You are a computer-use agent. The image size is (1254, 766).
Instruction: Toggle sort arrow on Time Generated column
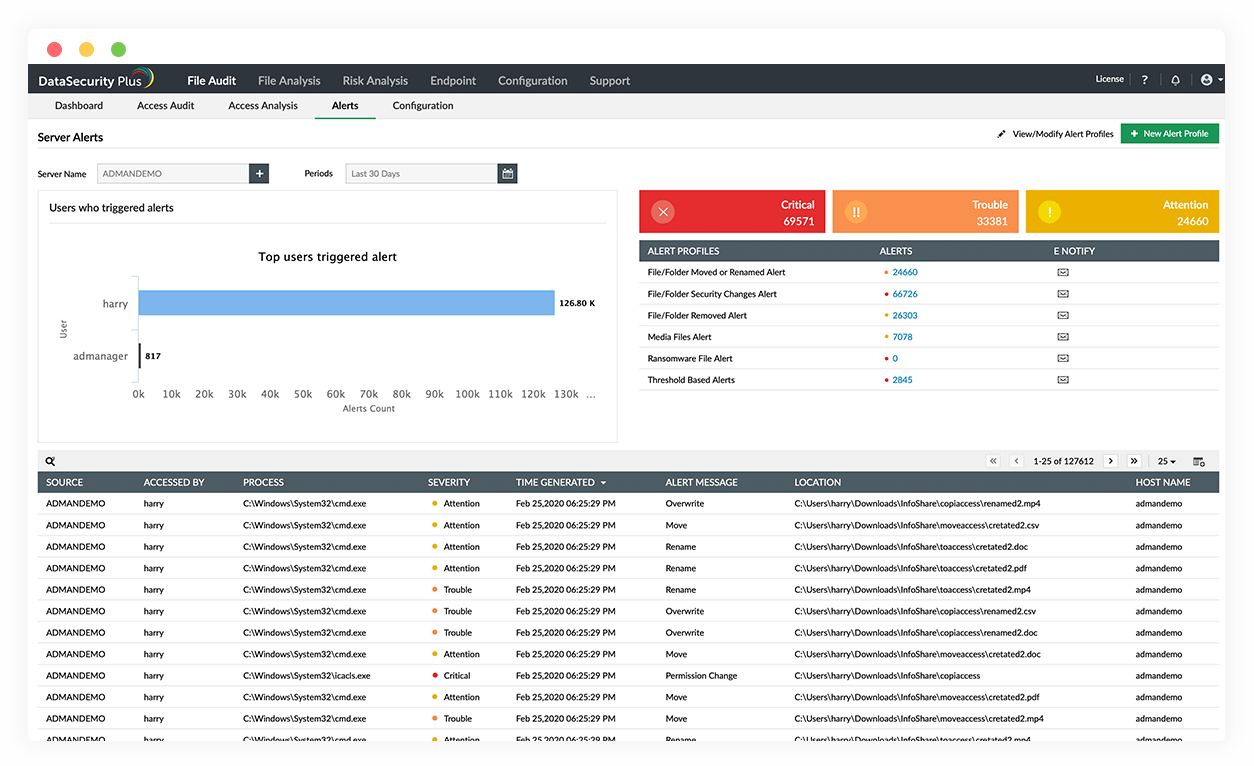[x=603, y=483]
